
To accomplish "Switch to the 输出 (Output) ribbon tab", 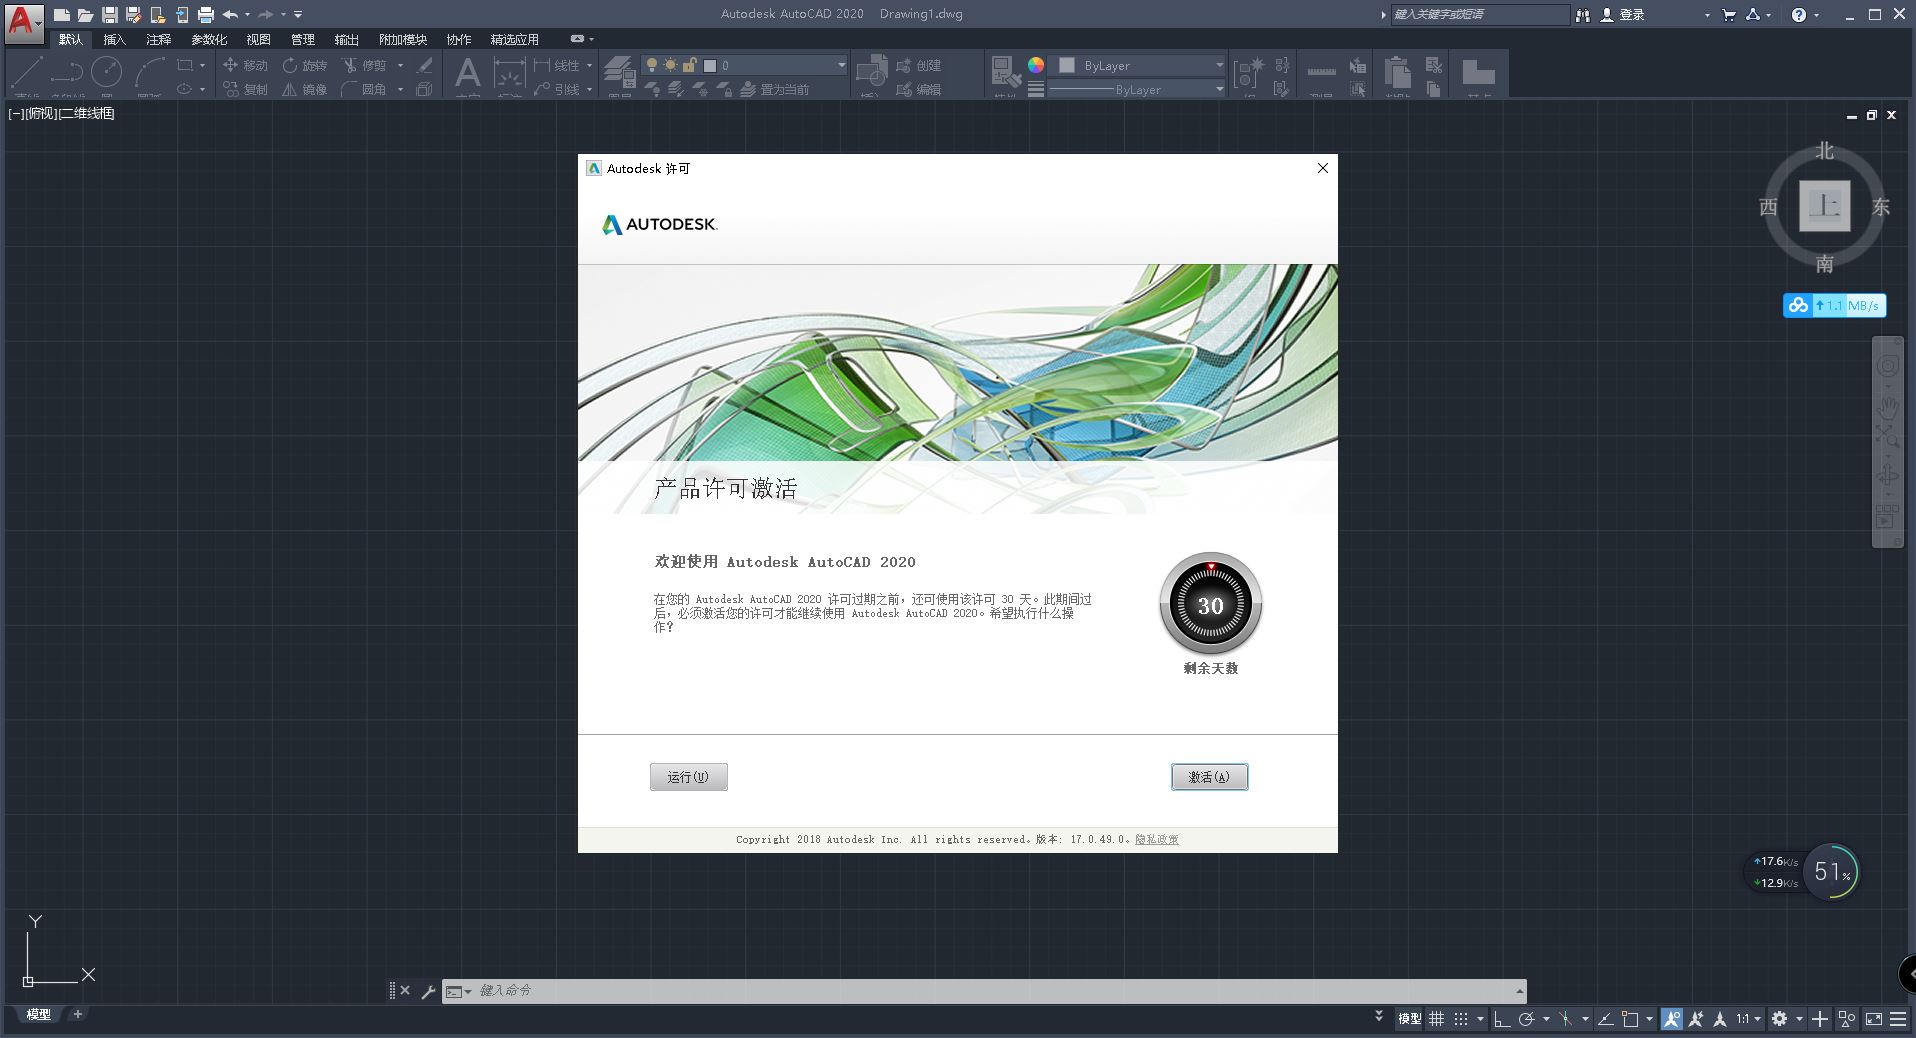I will 346,39.
